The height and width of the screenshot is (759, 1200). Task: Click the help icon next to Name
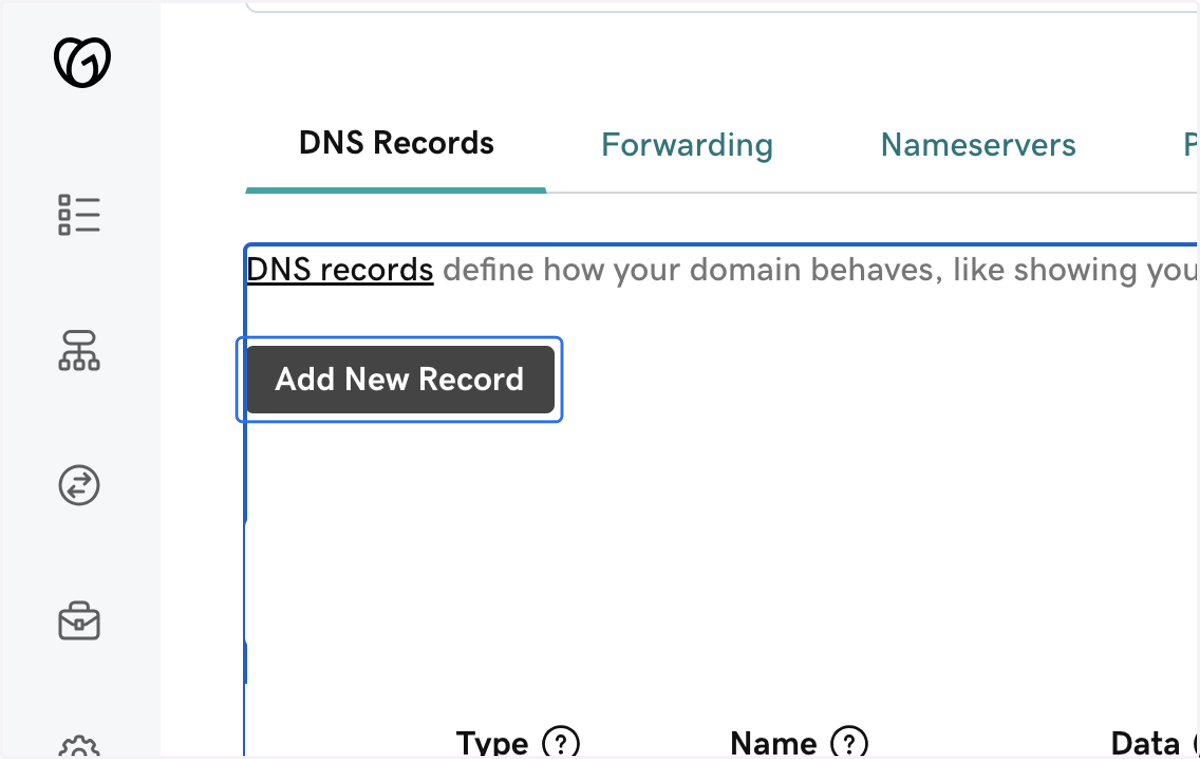pos(849,743)
